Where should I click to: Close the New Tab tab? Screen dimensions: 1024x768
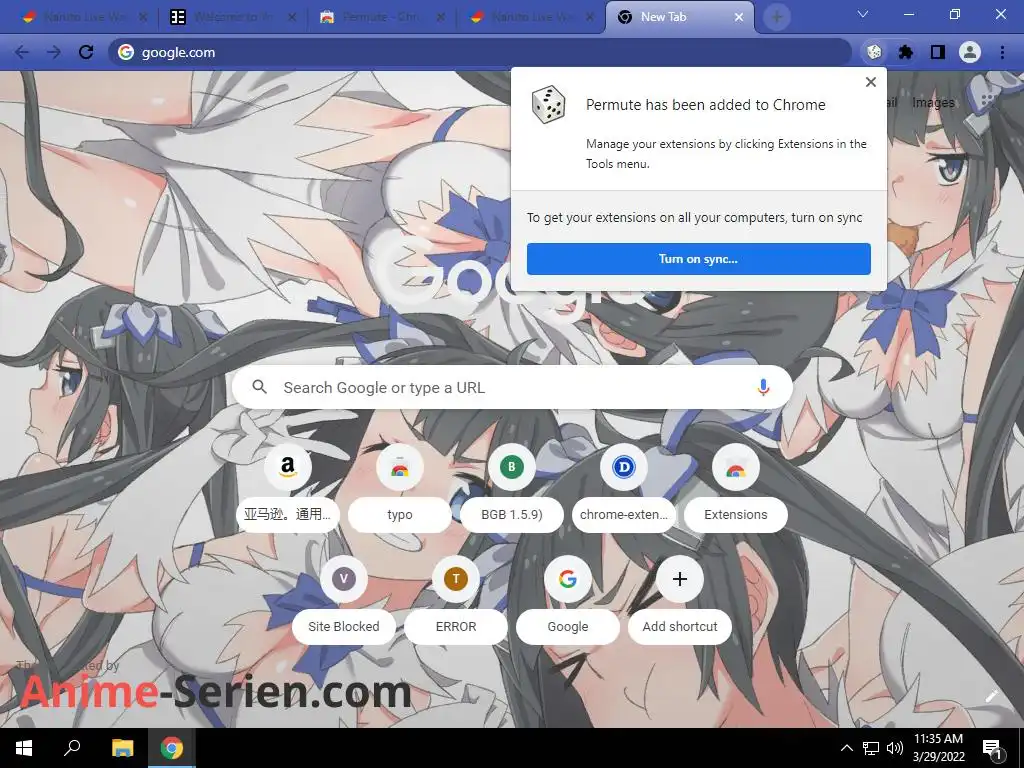(739, 17)
